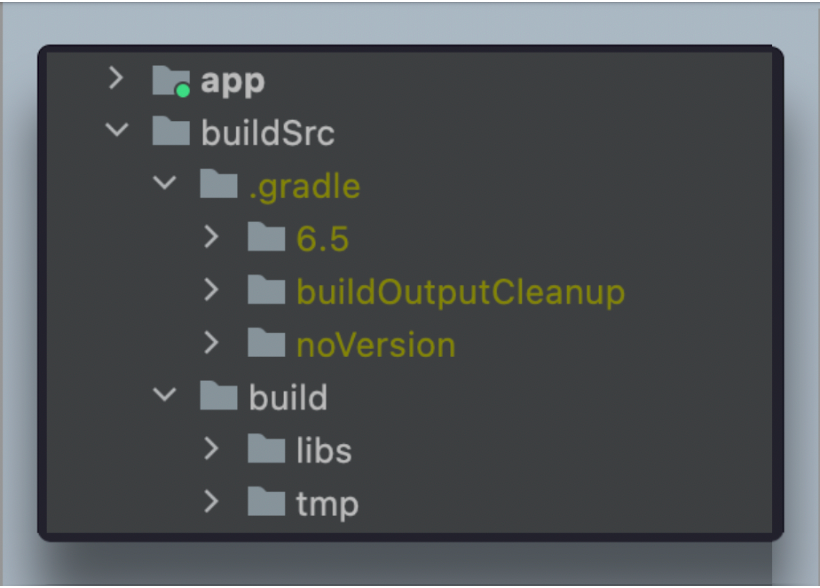Screen dimensions: 820x588
Task: Collapse the .gradle directory
Action: [164, 182]
